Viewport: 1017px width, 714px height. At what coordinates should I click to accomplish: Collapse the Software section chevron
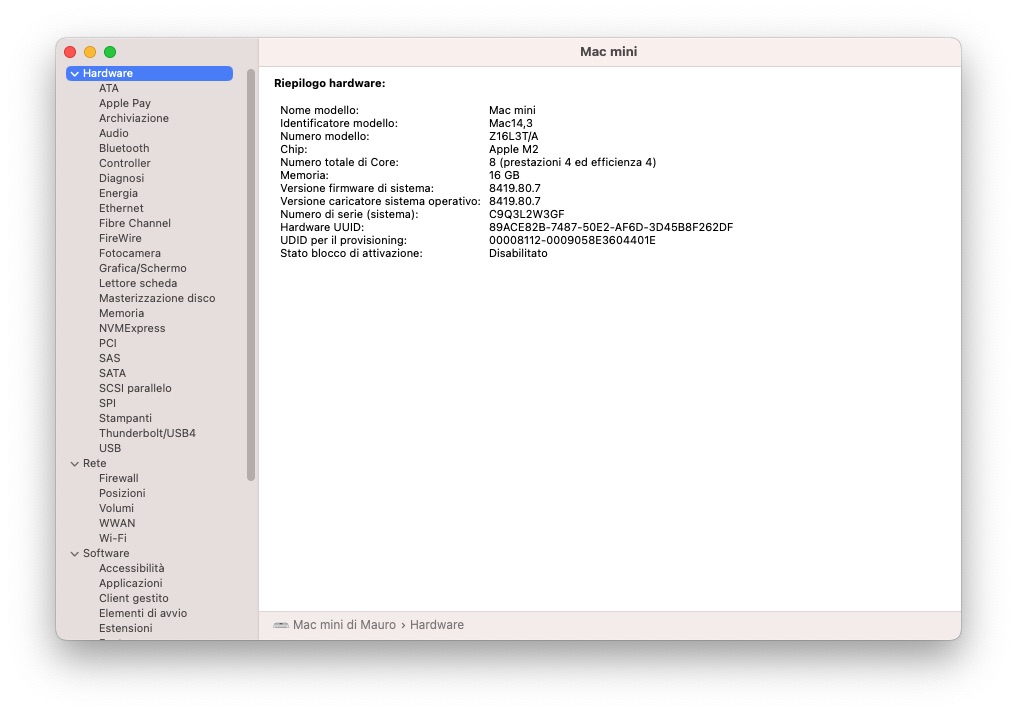(x=75, y=554)
